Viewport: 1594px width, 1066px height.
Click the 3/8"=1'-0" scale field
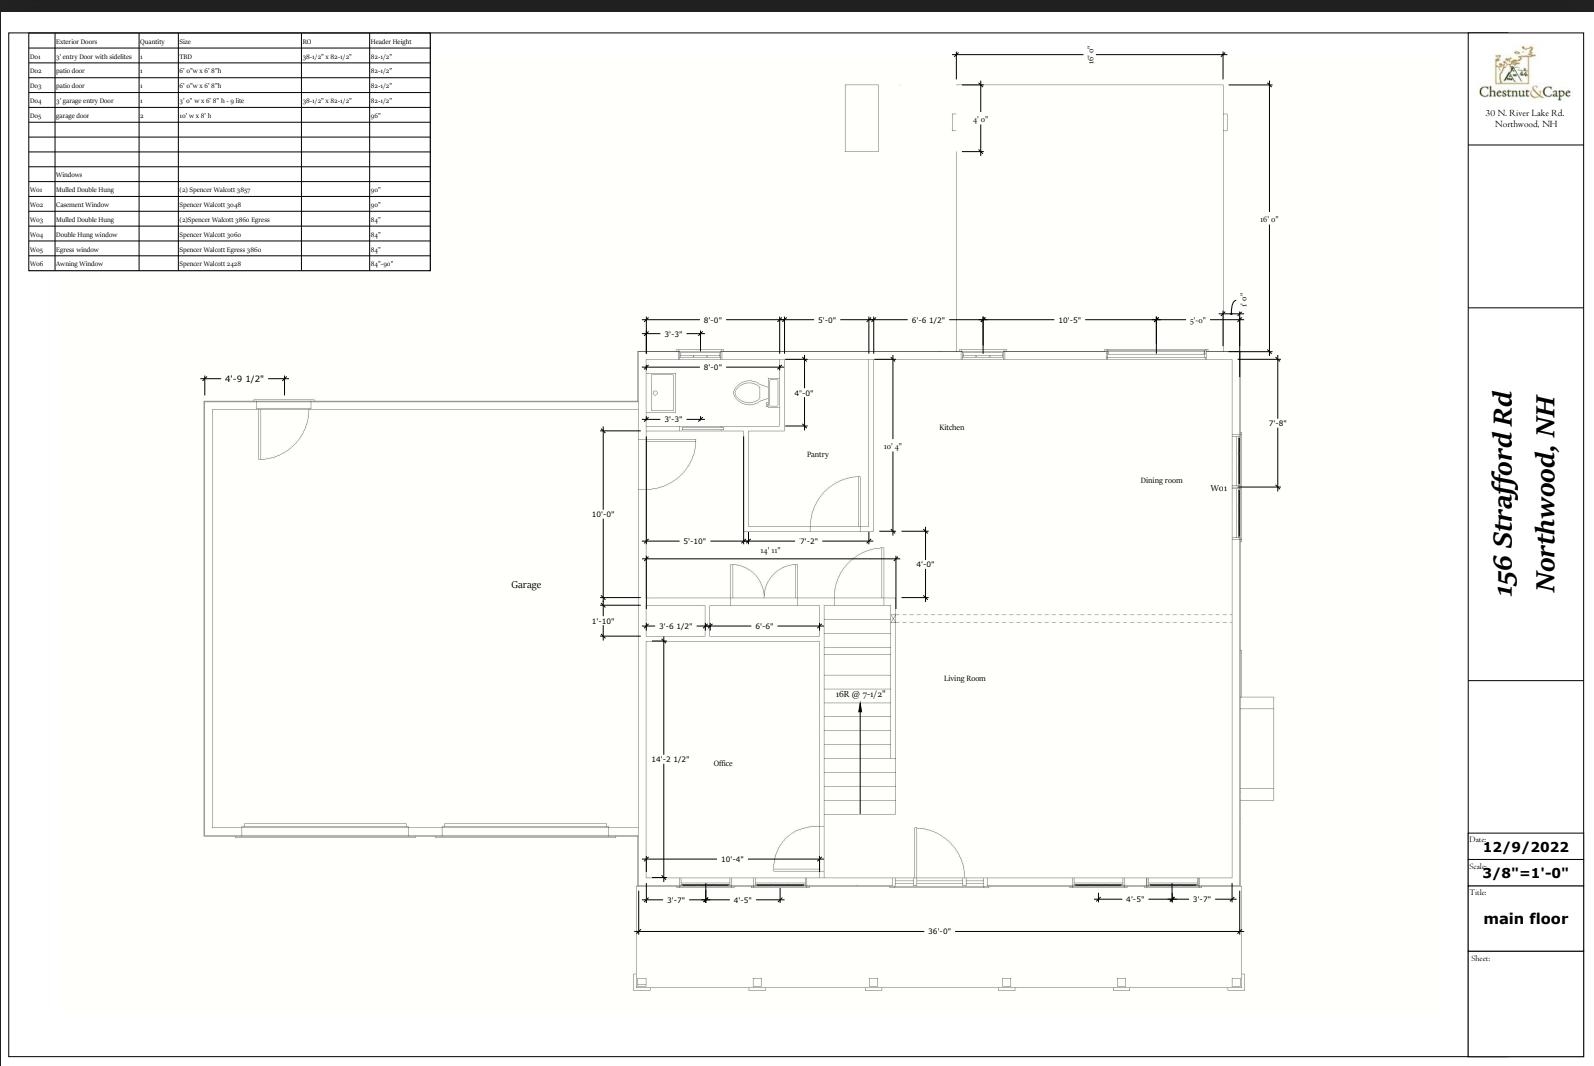click(x=1525, y=872)
